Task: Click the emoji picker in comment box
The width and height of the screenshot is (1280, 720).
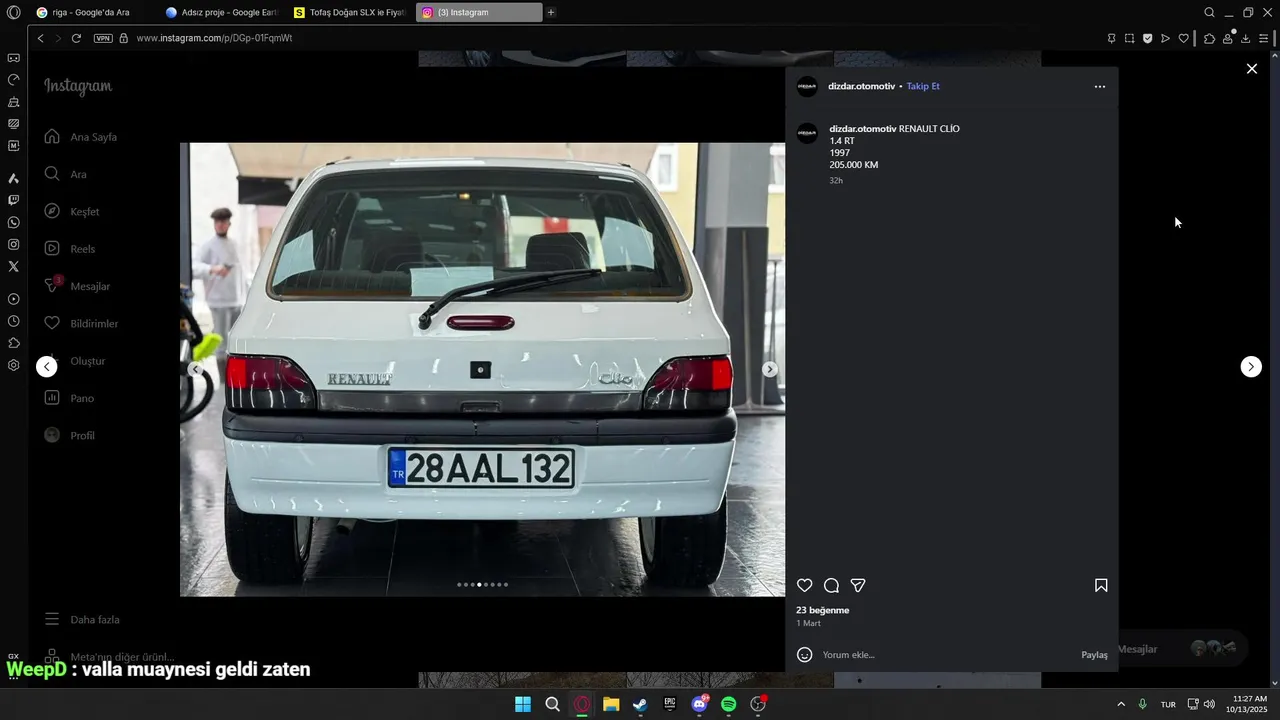Action: click(804, 655)
